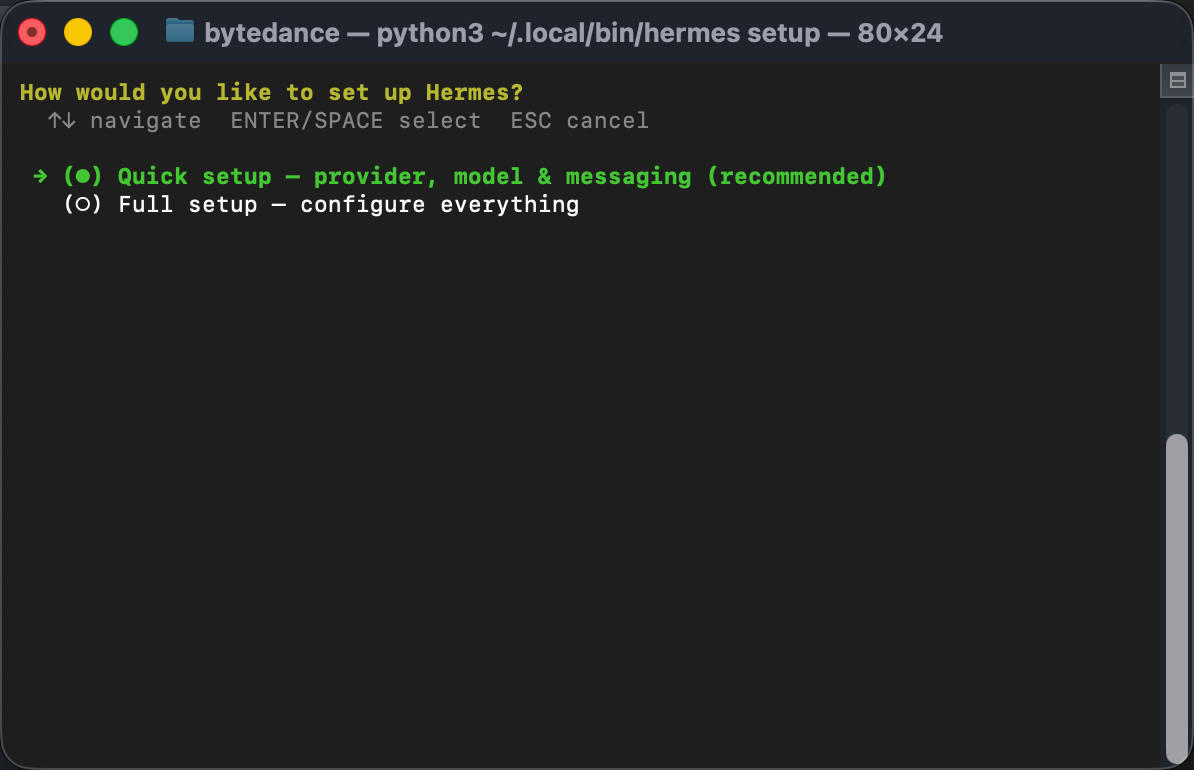
Task: Click the scrollbar track above the thumb
Action: tap(1177, 270)
